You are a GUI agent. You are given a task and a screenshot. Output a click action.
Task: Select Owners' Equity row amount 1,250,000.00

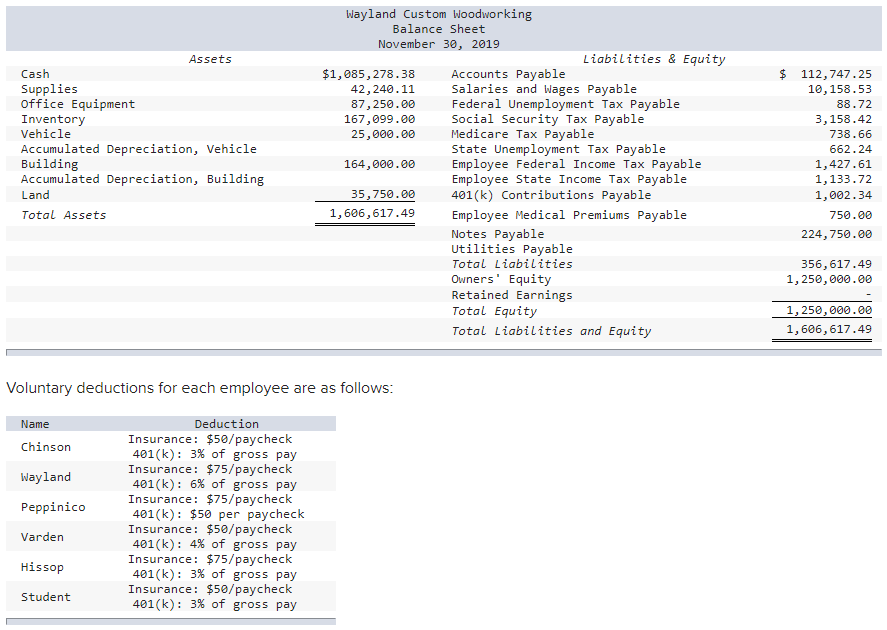pos(829,279)
